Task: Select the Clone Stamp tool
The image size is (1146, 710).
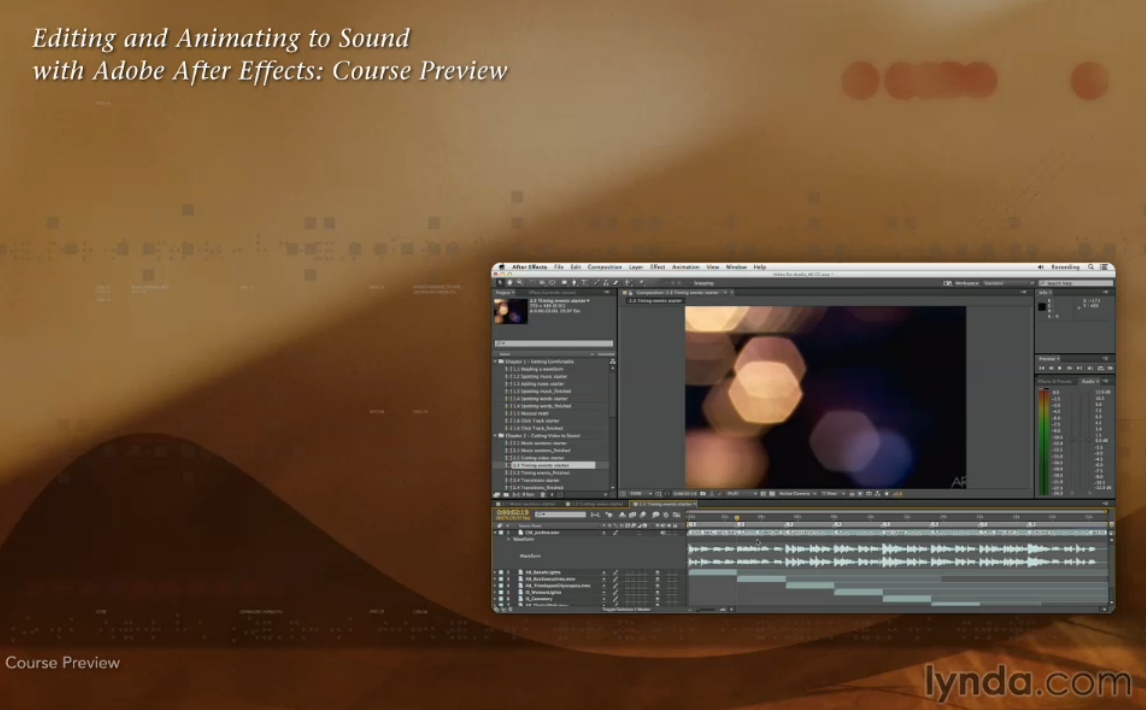Action: click(606, 283)
